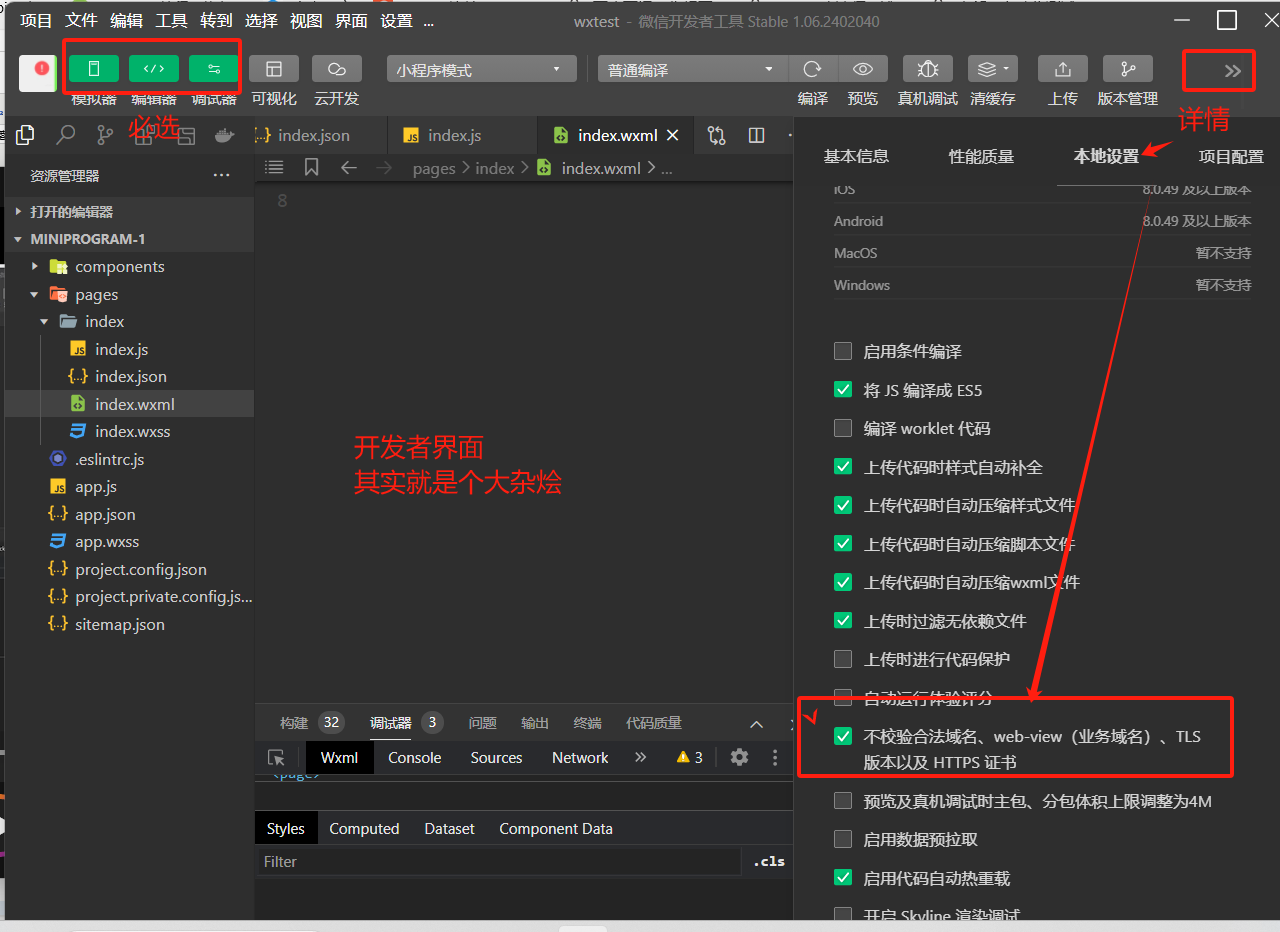Open the 小程序模式 mode dropdown
The height and width of the screenshot is (932, 1280).
(482, 69)
